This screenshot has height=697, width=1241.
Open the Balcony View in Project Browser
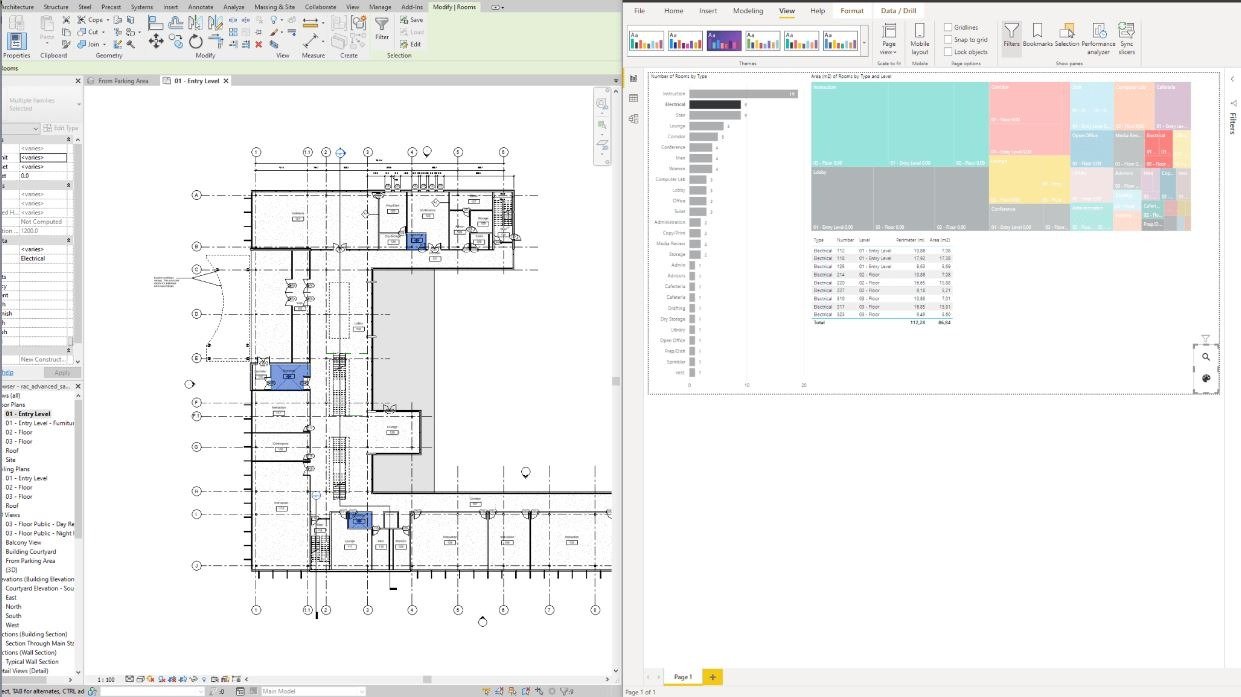point(23,542)
